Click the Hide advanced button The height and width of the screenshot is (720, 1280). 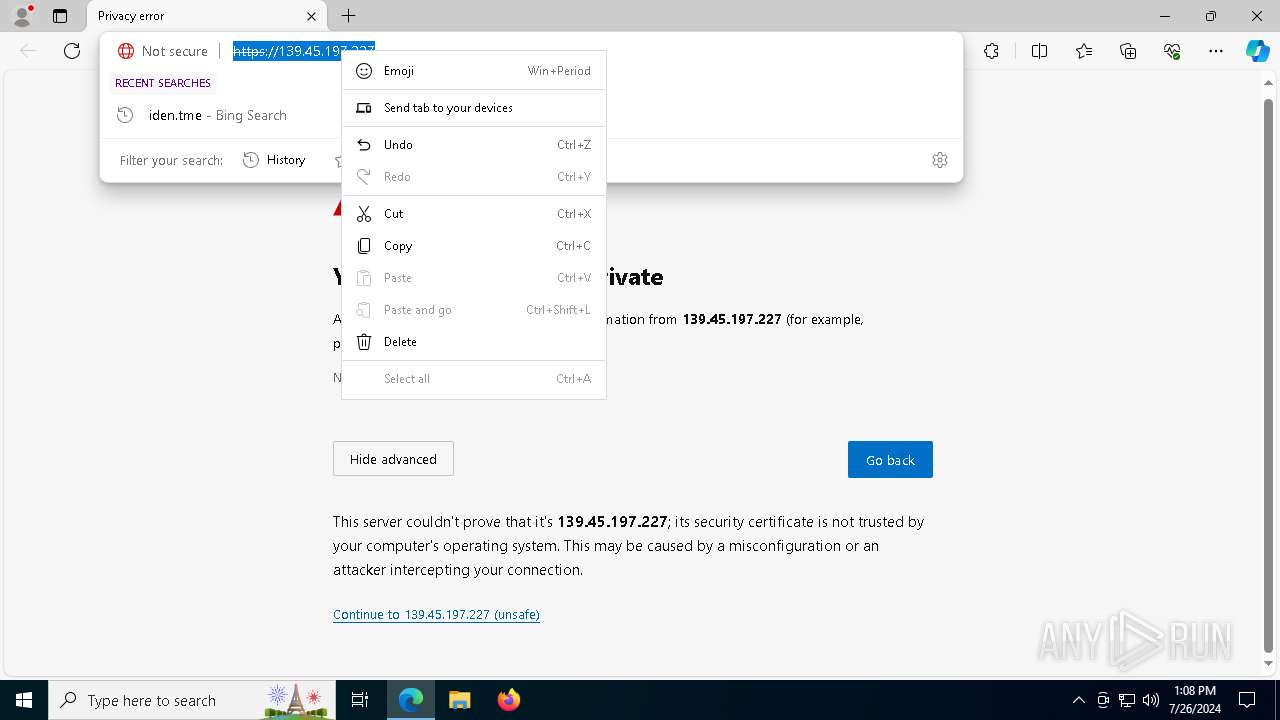[393, 459]
